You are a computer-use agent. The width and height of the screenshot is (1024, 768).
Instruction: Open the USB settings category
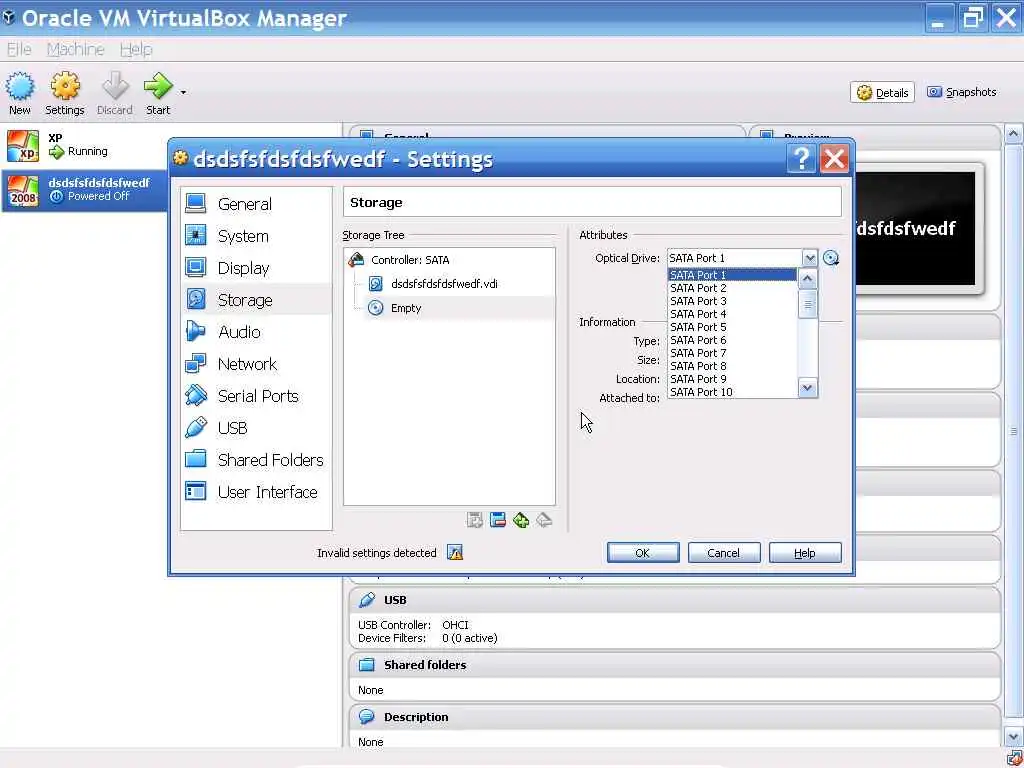coord(256,428)
